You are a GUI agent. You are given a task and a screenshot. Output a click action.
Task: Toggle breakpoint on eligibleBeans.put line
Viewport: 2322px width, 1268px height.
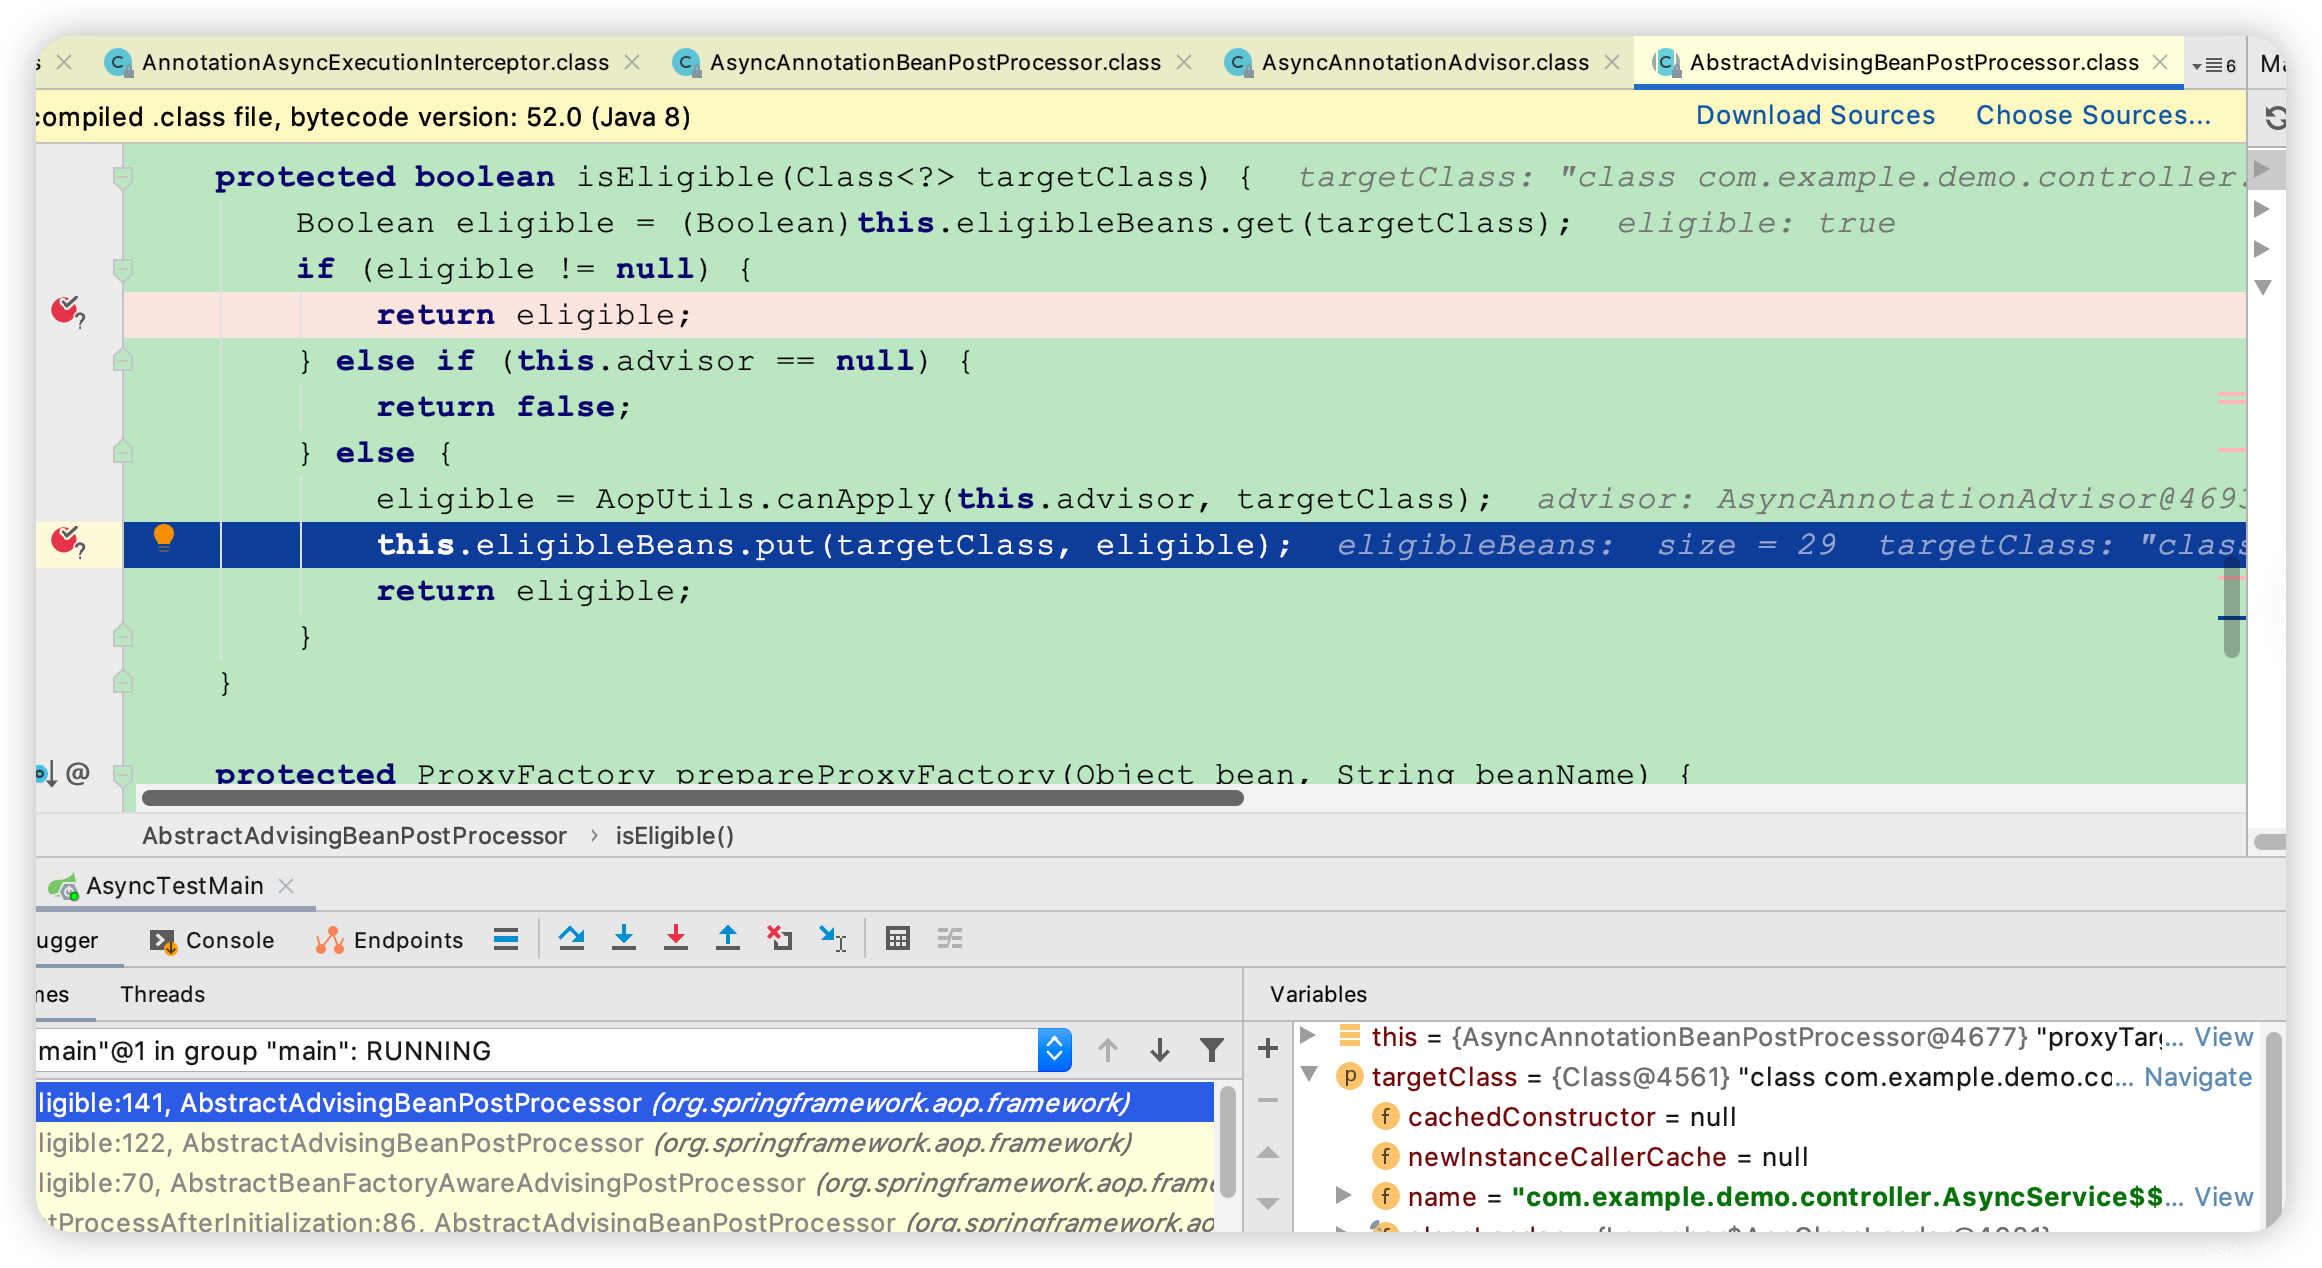click(67, 541)
